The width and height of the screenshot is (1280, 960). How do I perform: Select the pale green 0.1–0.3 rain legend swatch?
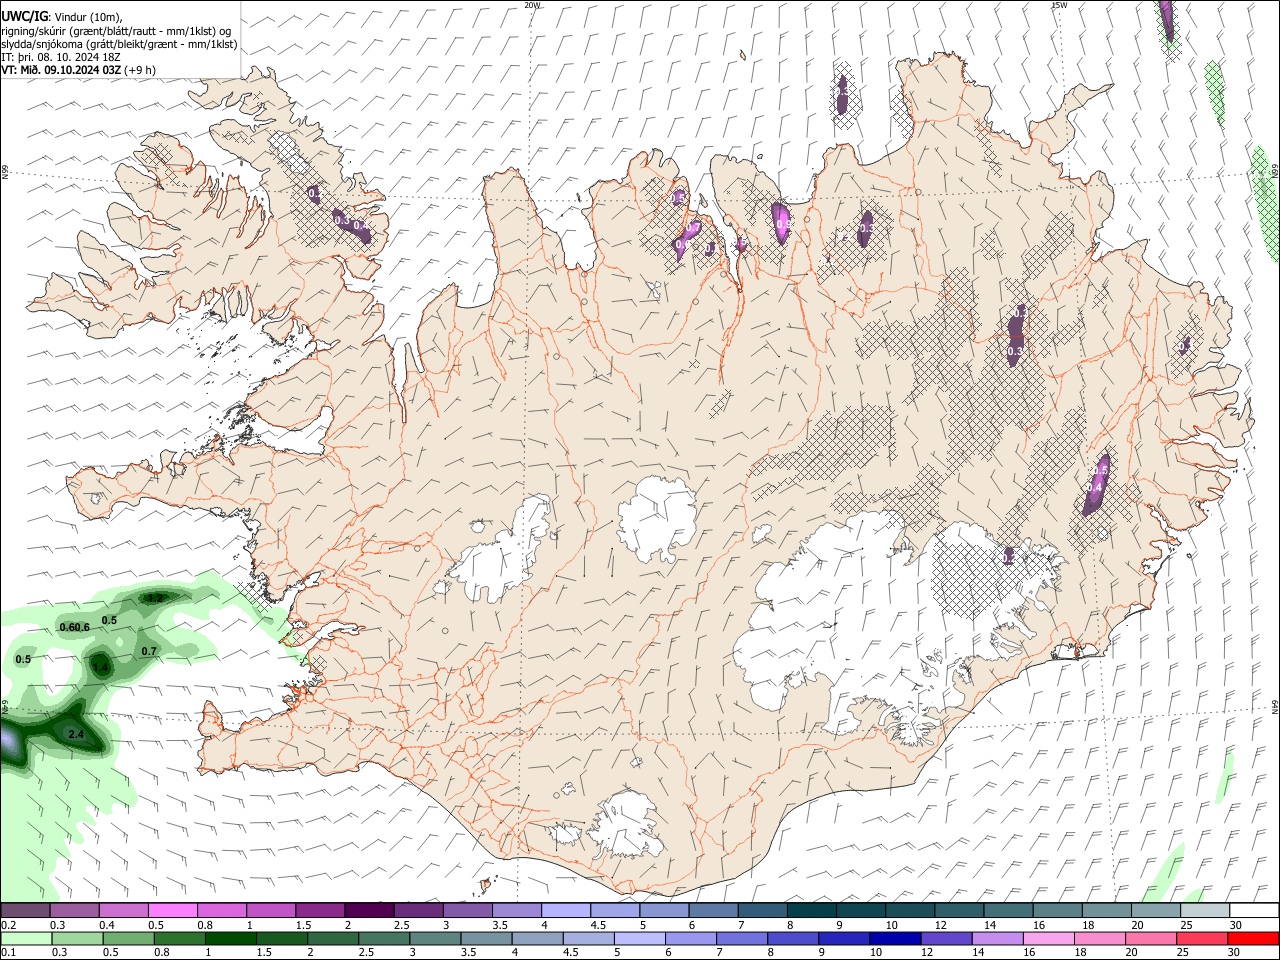pos(26,938)
